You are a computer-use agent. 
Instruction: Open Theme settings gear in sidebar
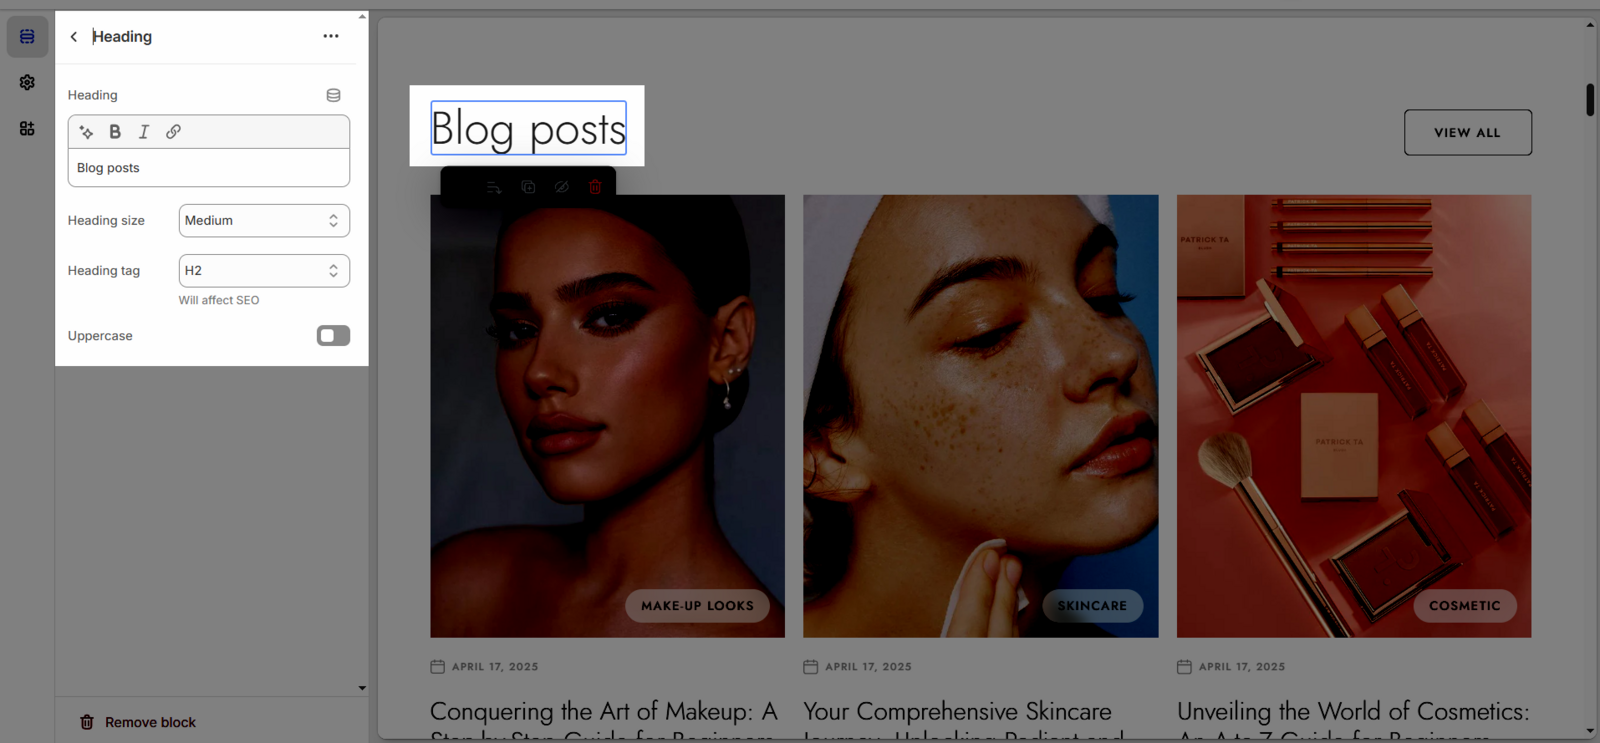(27, 83)
